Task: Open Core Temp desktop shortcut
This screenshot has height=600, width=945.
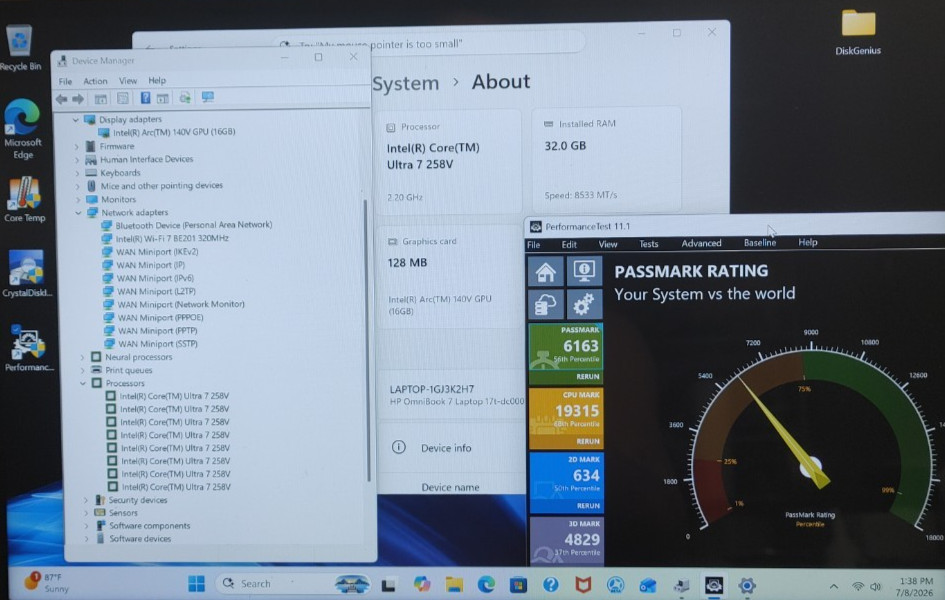Action: pyautogui.click(x=24, y=199)
